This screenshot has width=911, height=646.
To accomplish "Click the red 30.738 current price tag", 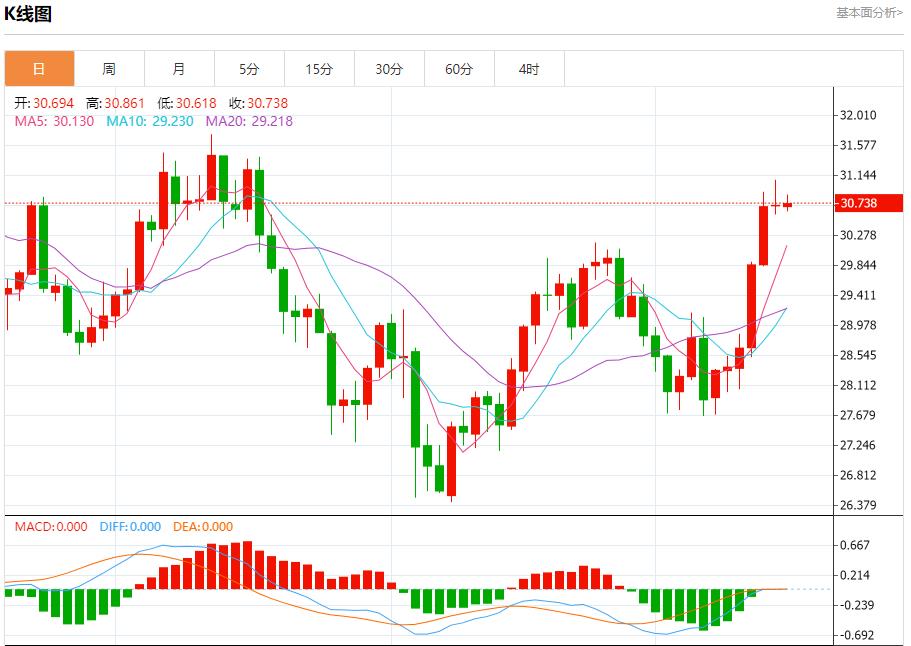I will click(859, 203).
